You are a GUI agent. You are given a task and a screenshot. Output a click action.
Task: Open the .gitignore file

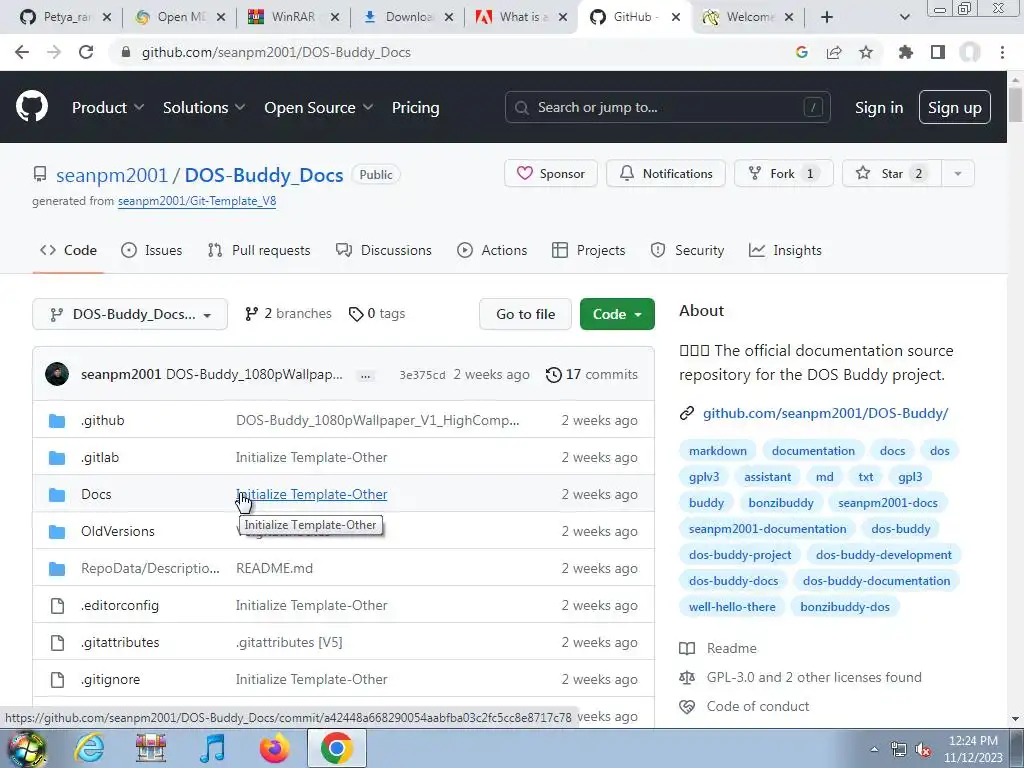click(110, 679)
